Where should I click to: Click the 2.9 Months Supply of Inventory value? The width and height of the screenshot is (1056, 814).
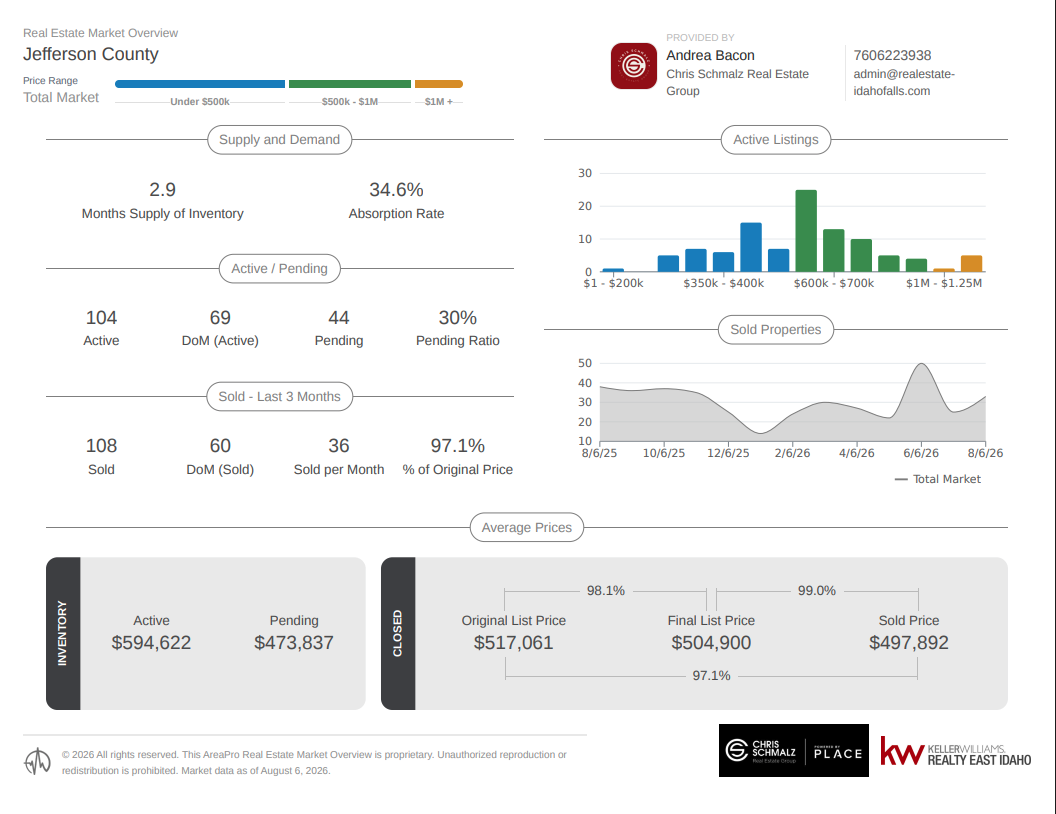[162, 190]
